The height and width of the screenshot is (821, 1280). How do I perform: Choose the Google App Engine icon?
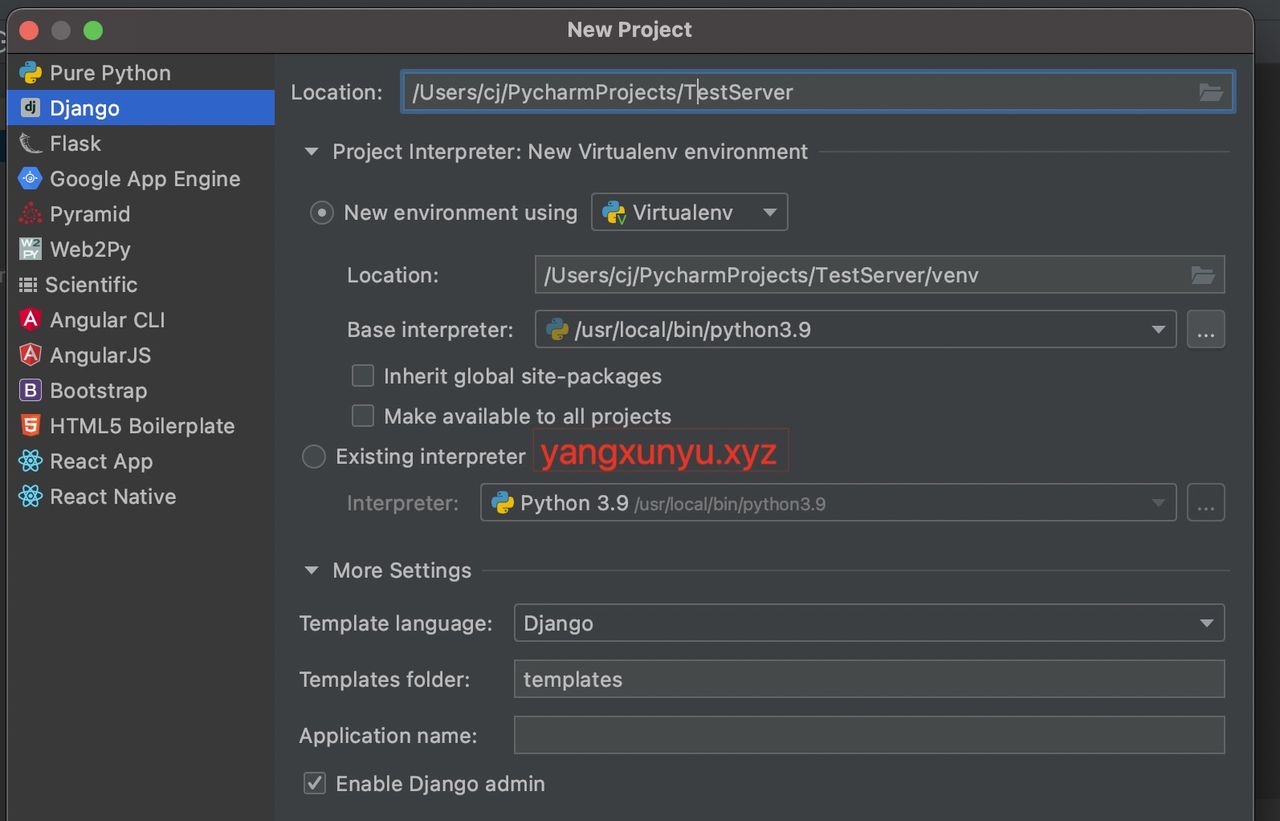pos(31,179)
